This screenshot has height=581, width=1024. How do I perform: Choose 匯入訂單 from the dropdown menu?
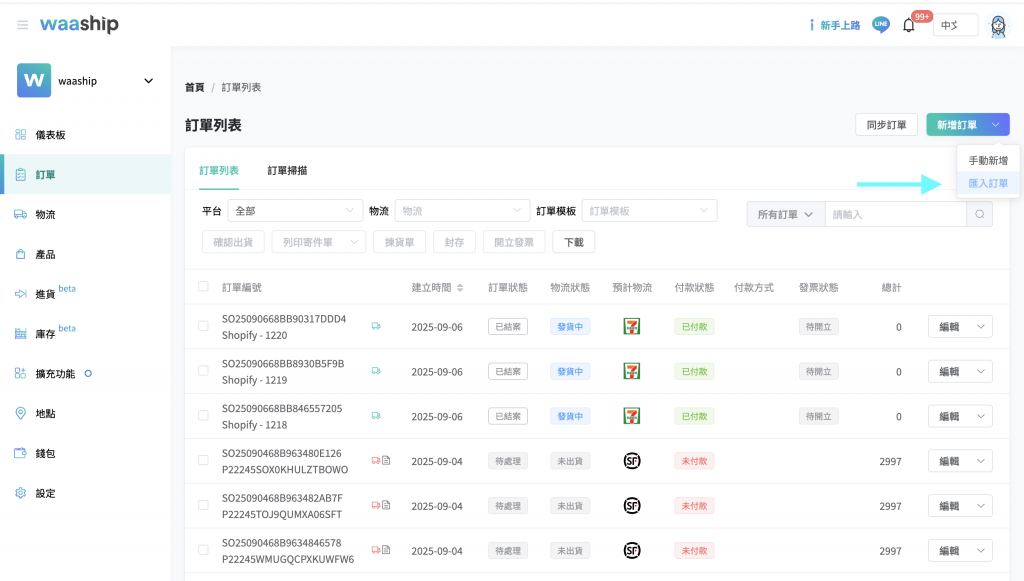pyautogui.click(x=988, y=184)
